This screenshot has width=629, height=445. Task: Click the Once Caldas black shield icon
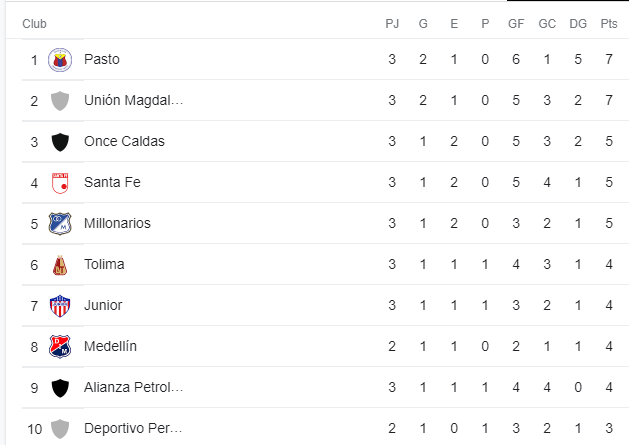(60, 142)
